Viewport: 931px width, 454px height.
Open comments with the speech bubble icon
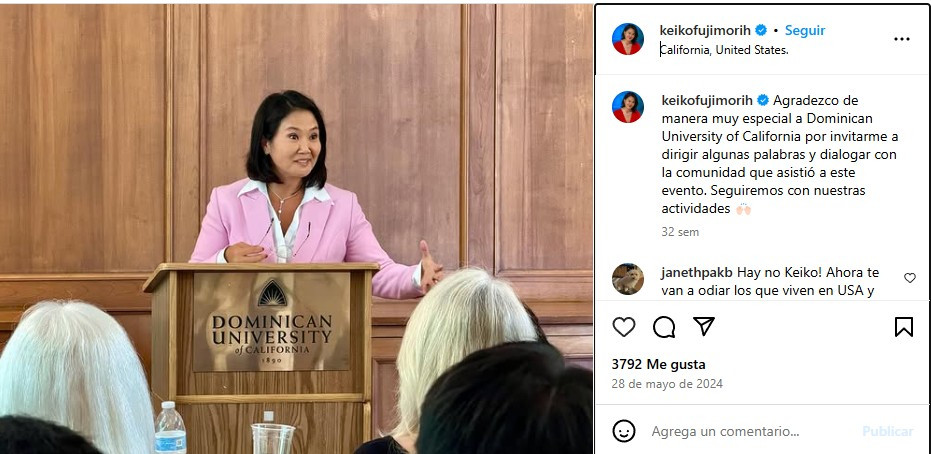coord(664,327)
